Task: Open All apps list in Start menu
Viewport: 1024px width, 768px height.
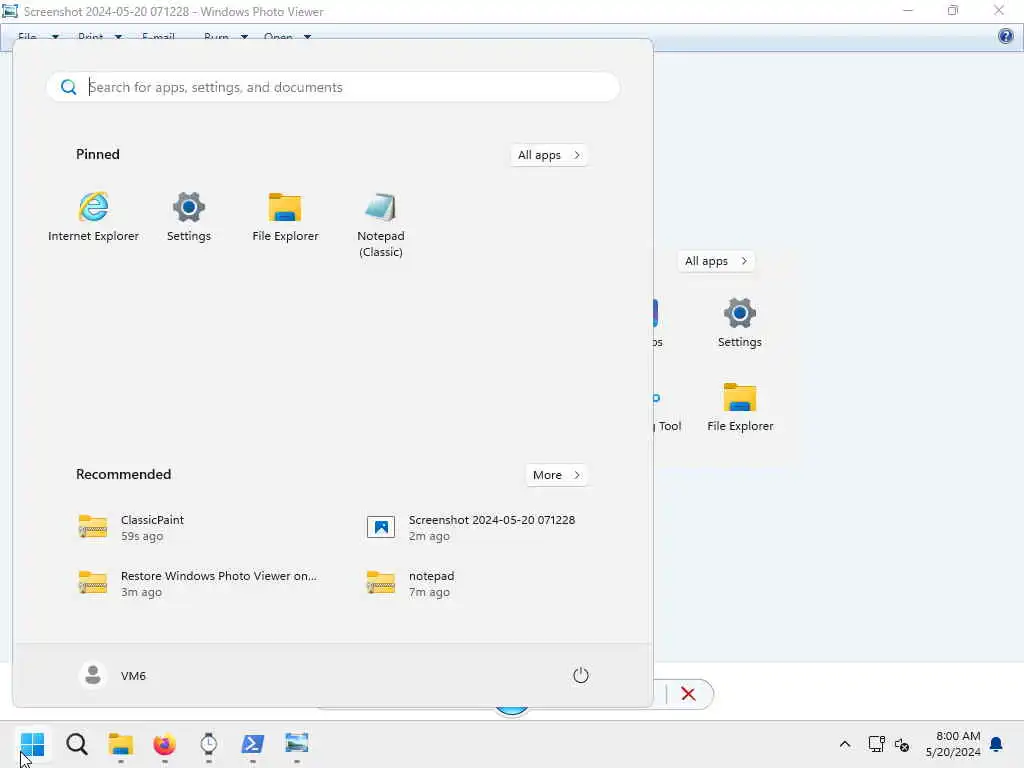Action: [549, 155]
